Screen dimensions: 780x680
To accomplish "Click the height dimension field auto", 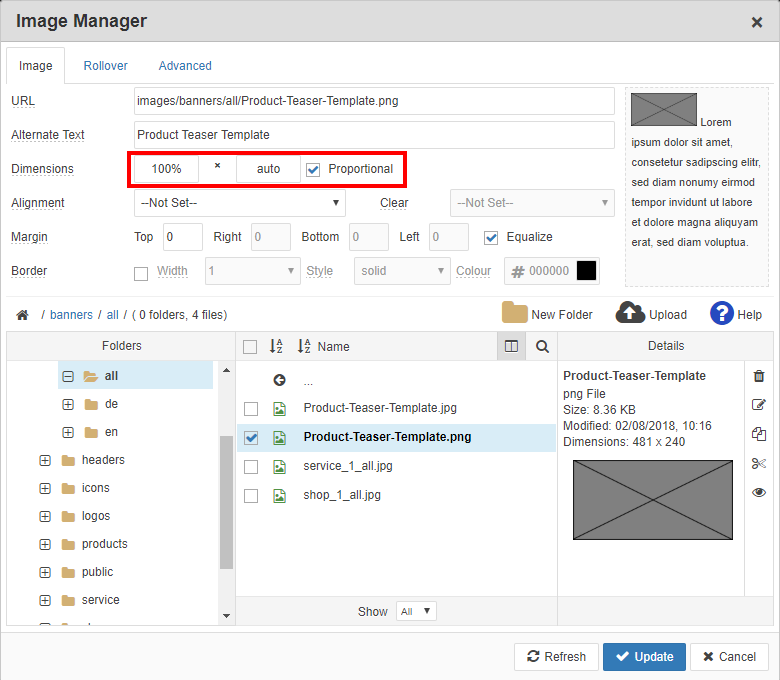I will point(269,169).
